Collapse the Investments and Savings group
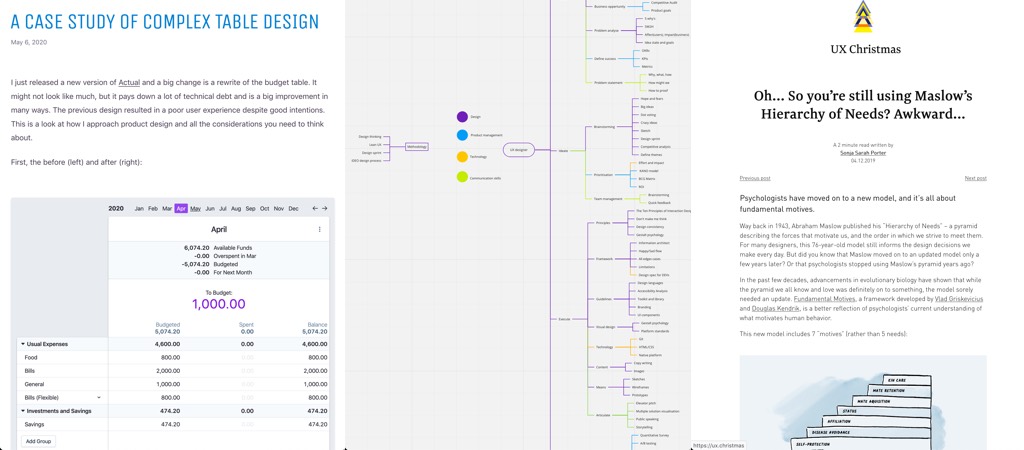This screenshot has width=1024, height=450. tap(23, 411)
